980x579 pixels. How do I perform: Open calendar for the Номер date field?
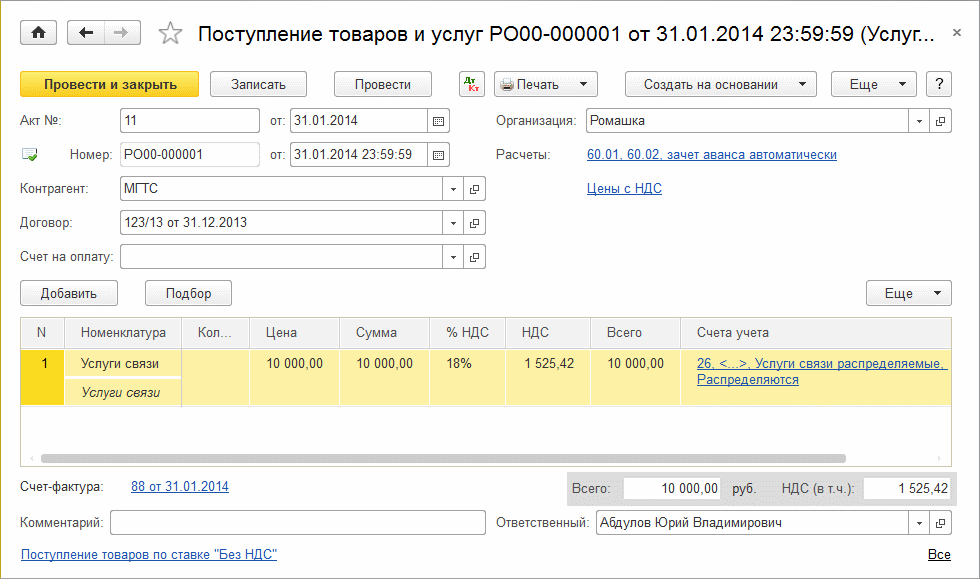click(438, 155)
